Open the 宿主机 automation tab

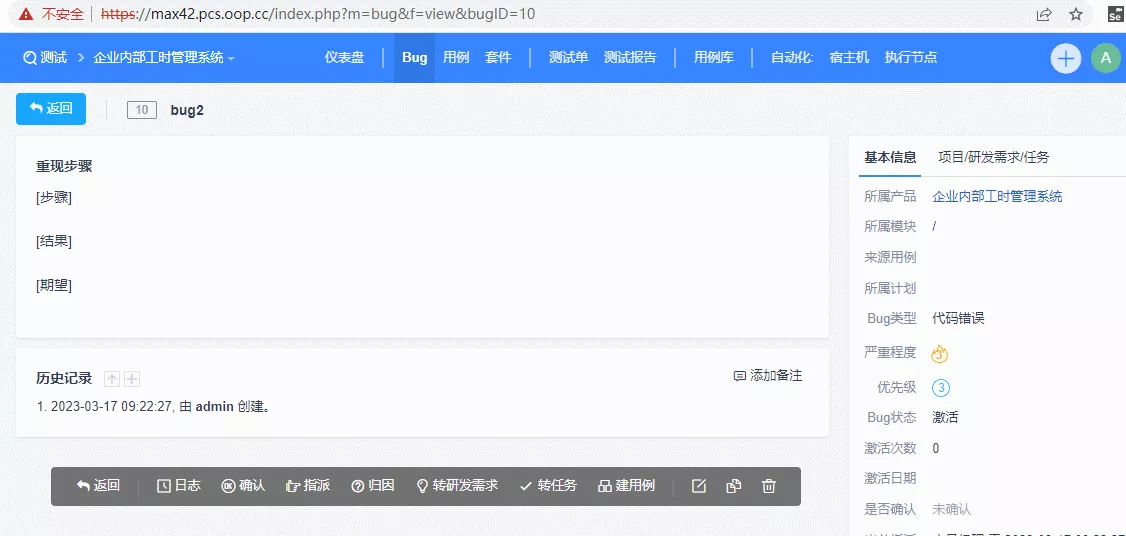(x=849, y=57)
